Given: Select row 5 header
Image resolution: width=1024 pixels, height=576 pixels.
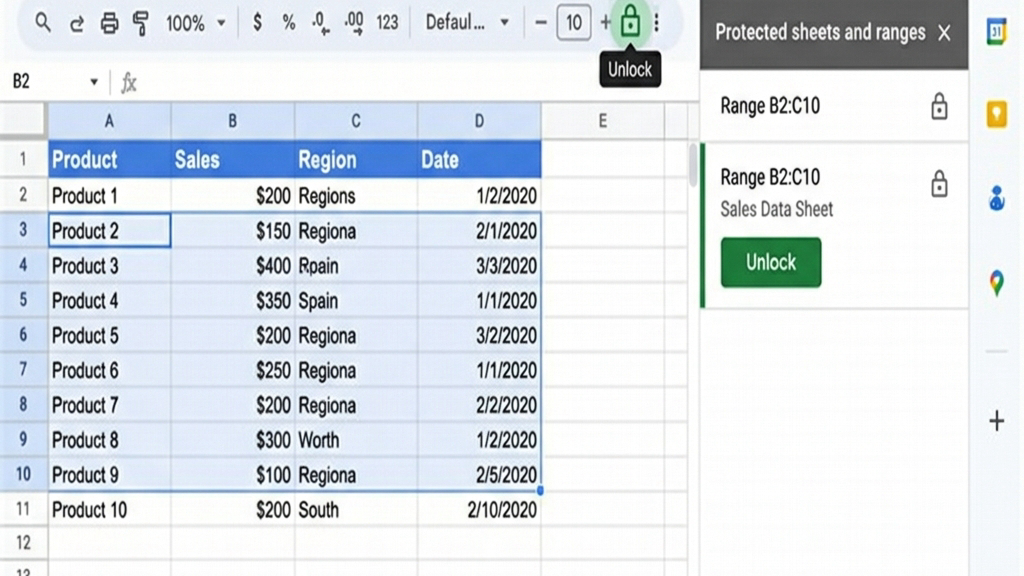Looking at the screenshot, I should [24, 300].
